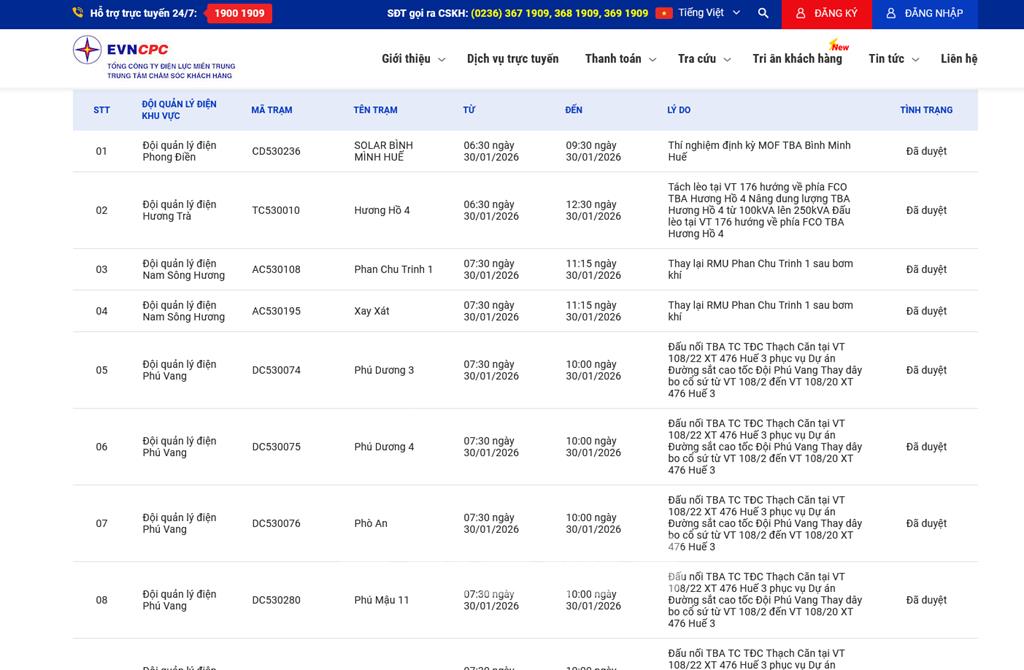Click the MÃ TRẠM column header
This screenshot has width=1024, height=670.
tap(271, 110)
